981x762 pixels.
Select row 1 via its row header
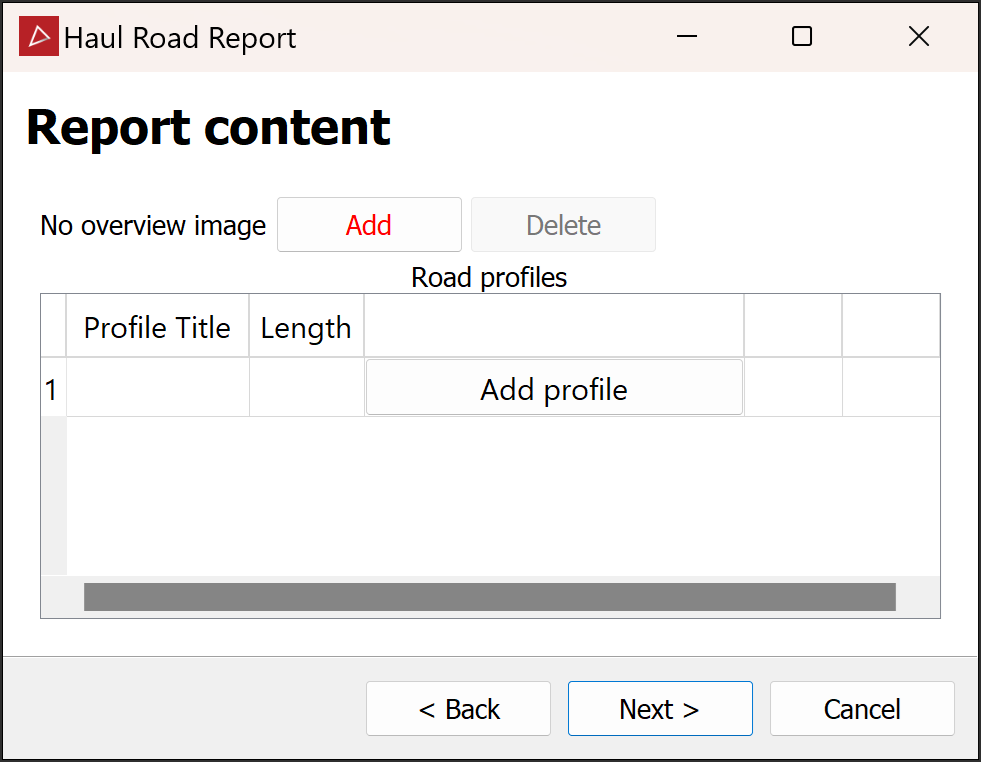[x=52, y=389]
